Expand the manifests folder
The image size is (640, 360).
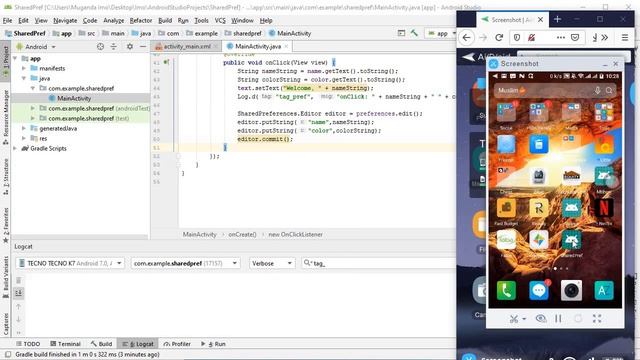24,68
